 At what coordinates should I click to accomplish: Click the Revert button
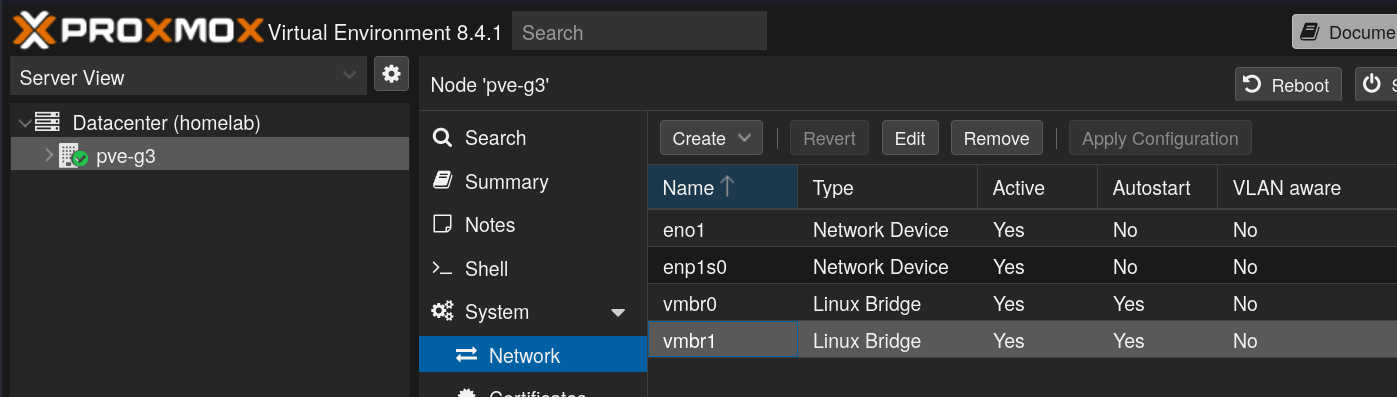pos(829,138)
